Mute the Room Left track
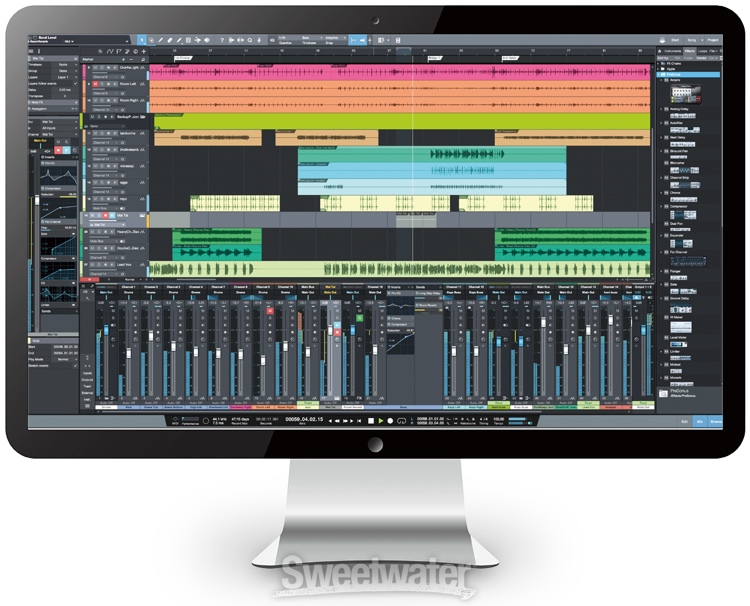Screen dimensions: 750x606 pos(97,86)
